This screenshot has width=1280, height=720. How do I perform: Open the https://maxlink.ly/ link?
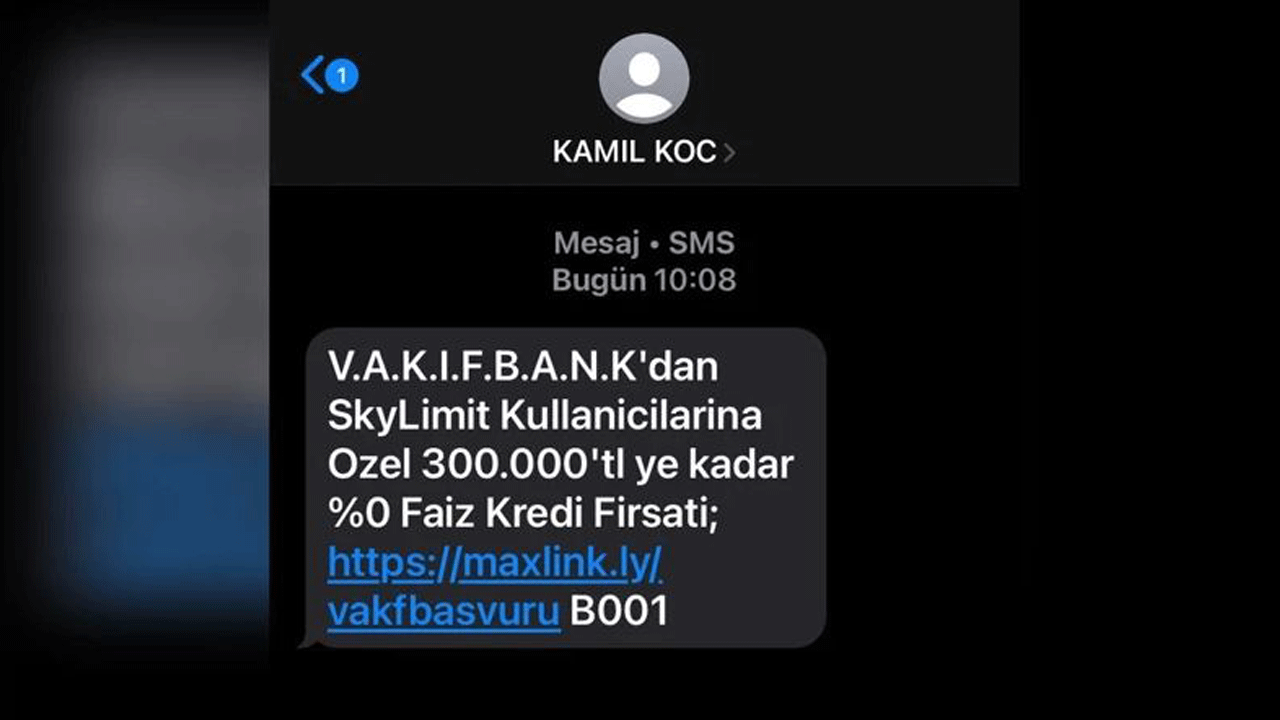(x=495, y=565)
